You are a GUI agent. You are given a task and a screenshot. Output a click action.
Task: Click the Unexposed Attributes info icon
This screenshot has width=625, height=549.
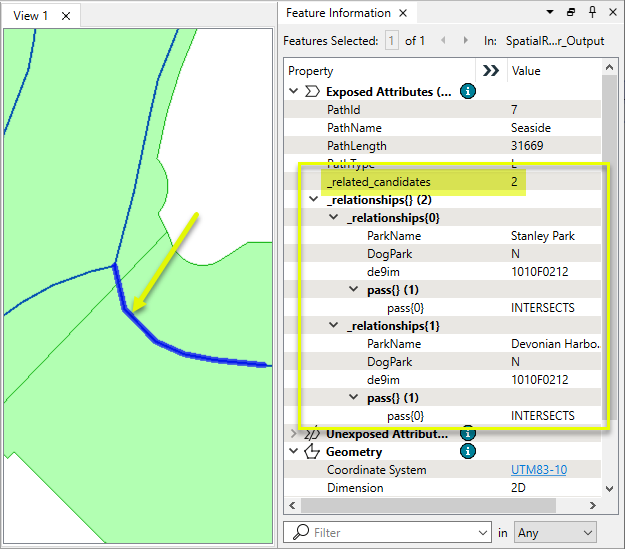pos(467,434)
